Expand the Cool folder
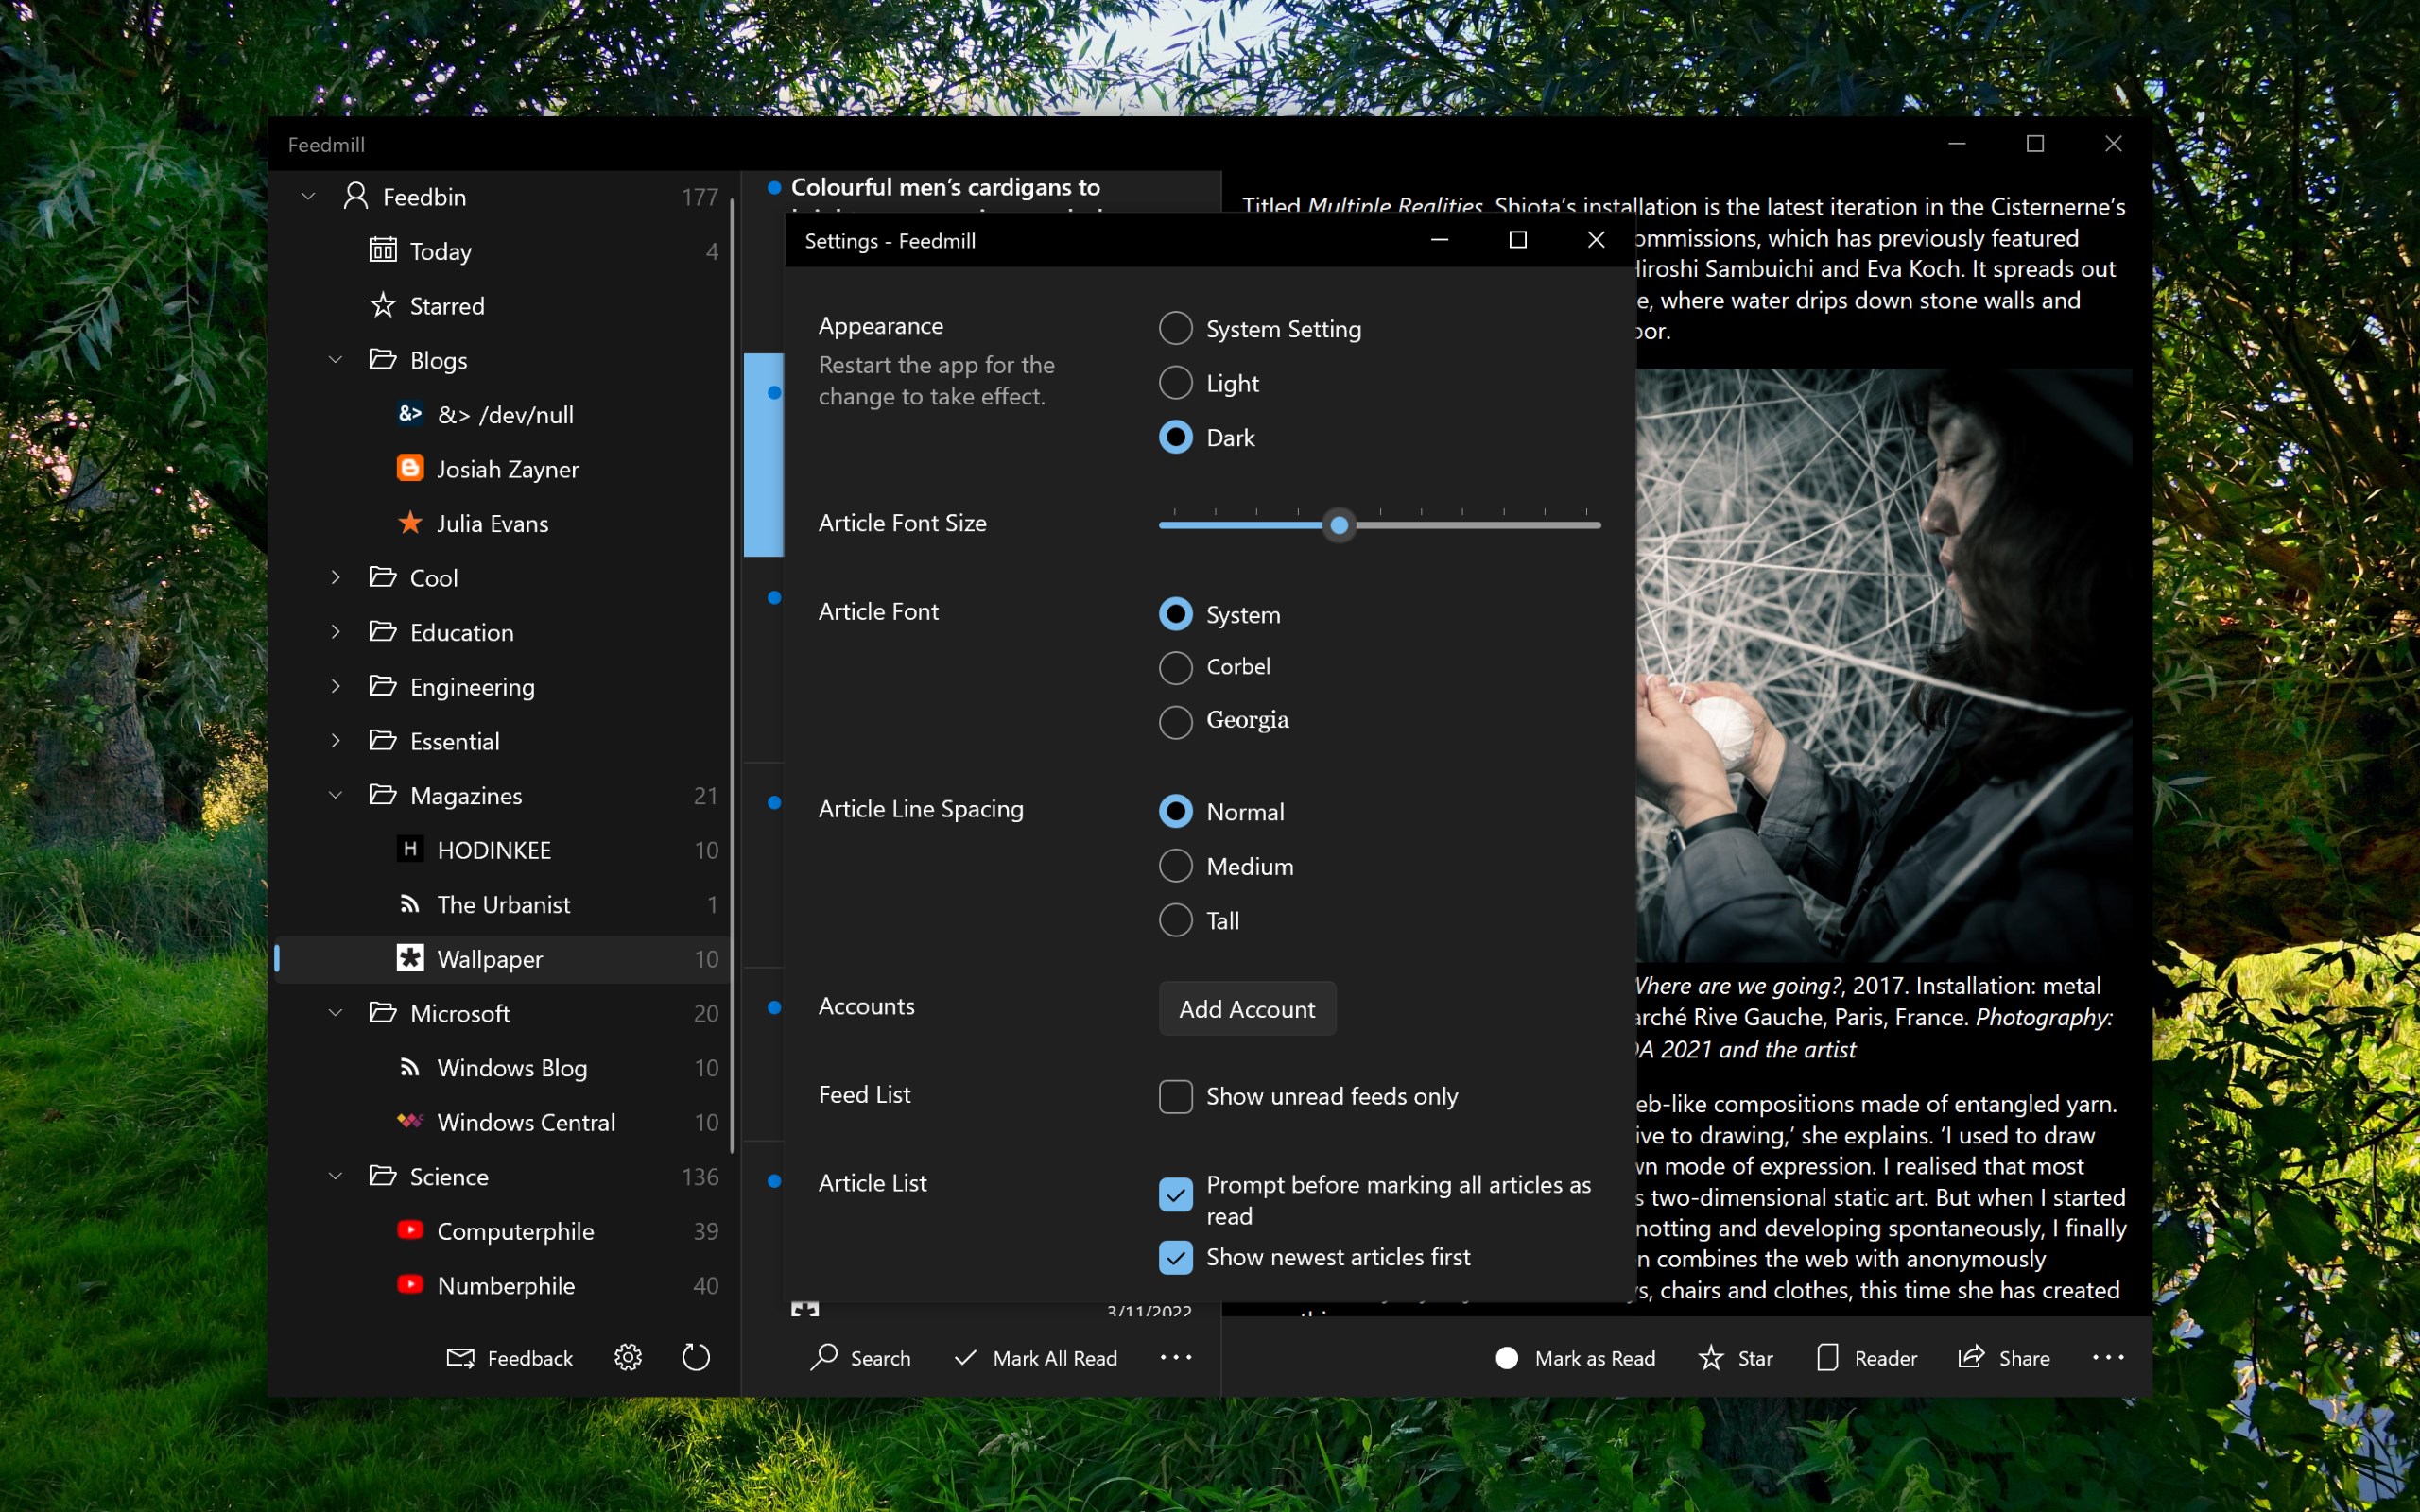 335,577
